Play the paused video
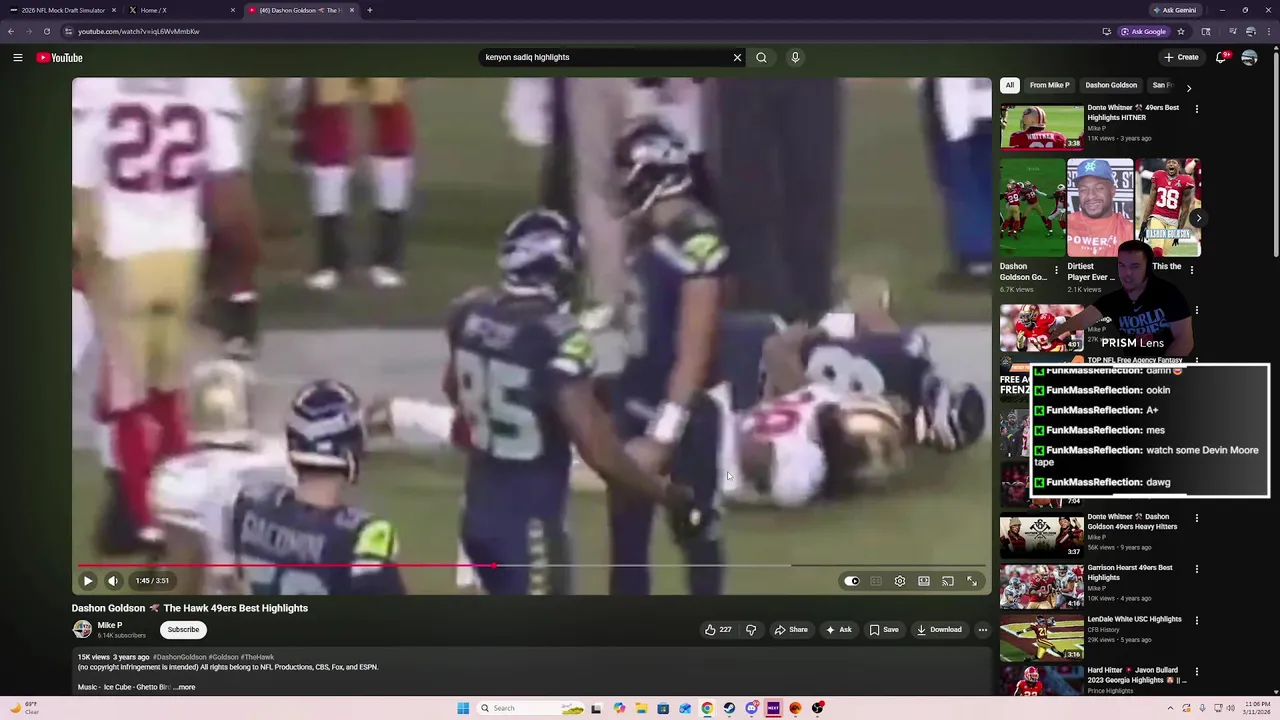The height and width of the screenshot is (720, 1280). pyautogui.click(x=88, y=581)
